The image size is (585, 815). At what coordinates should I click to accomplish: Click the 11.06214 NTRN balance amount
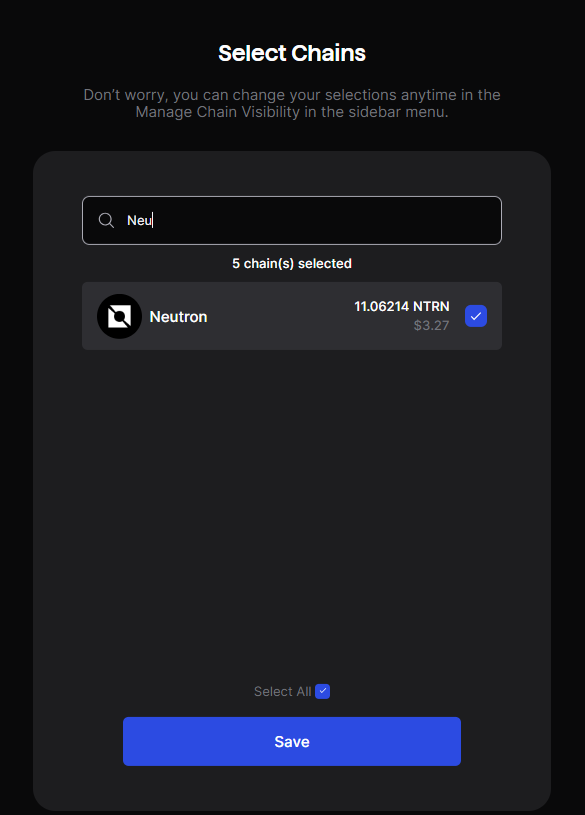pyautogui.click(x=401, y=306)
